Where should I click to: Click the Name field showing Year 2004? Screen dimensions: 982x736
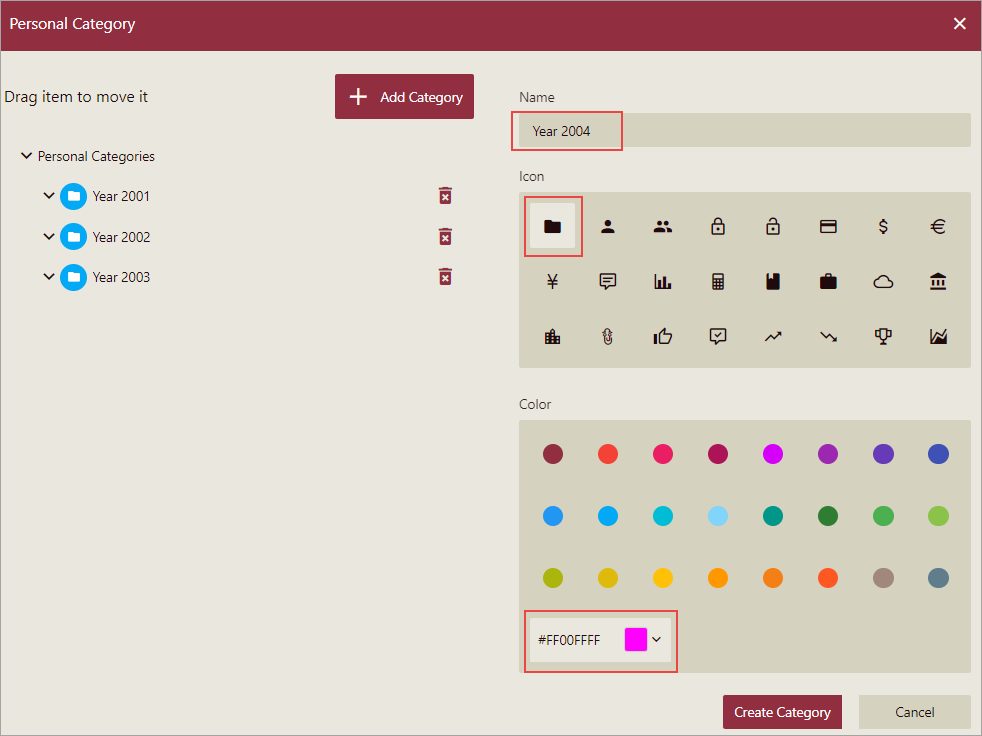point(566,130)
